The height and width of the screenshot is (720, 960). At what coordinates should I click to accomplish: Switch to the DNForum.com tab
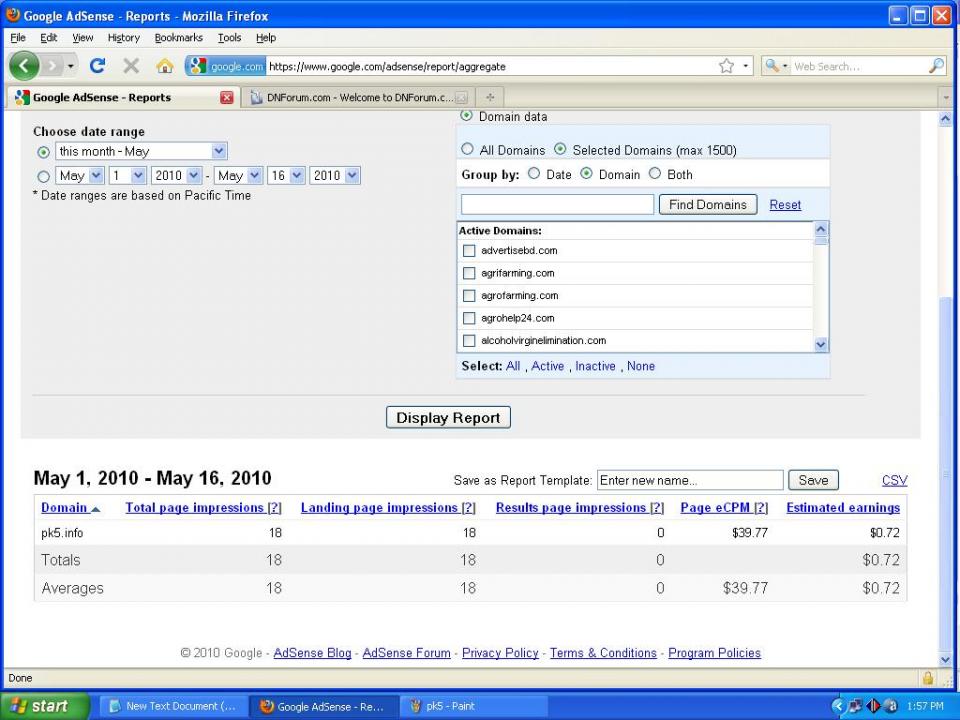pyautogui.click(x=359, y=97)
